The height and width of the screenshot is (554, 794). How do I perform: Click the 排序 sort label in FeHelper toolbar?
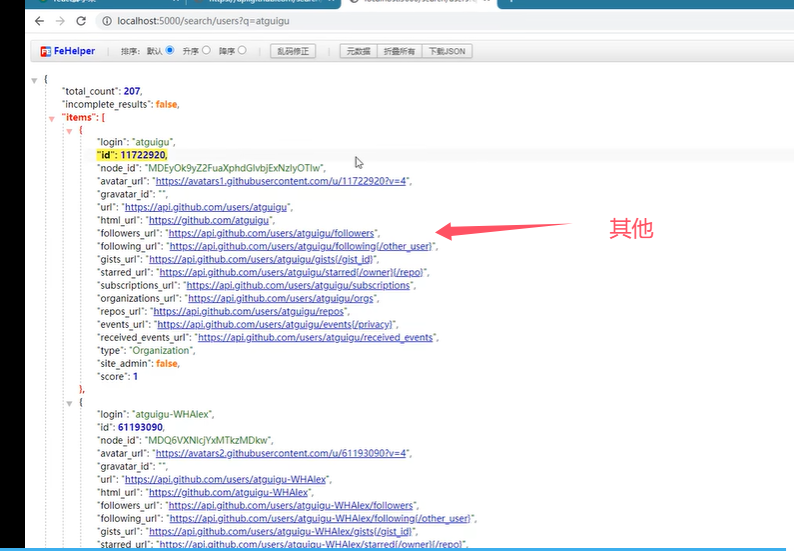coord(130,51)
